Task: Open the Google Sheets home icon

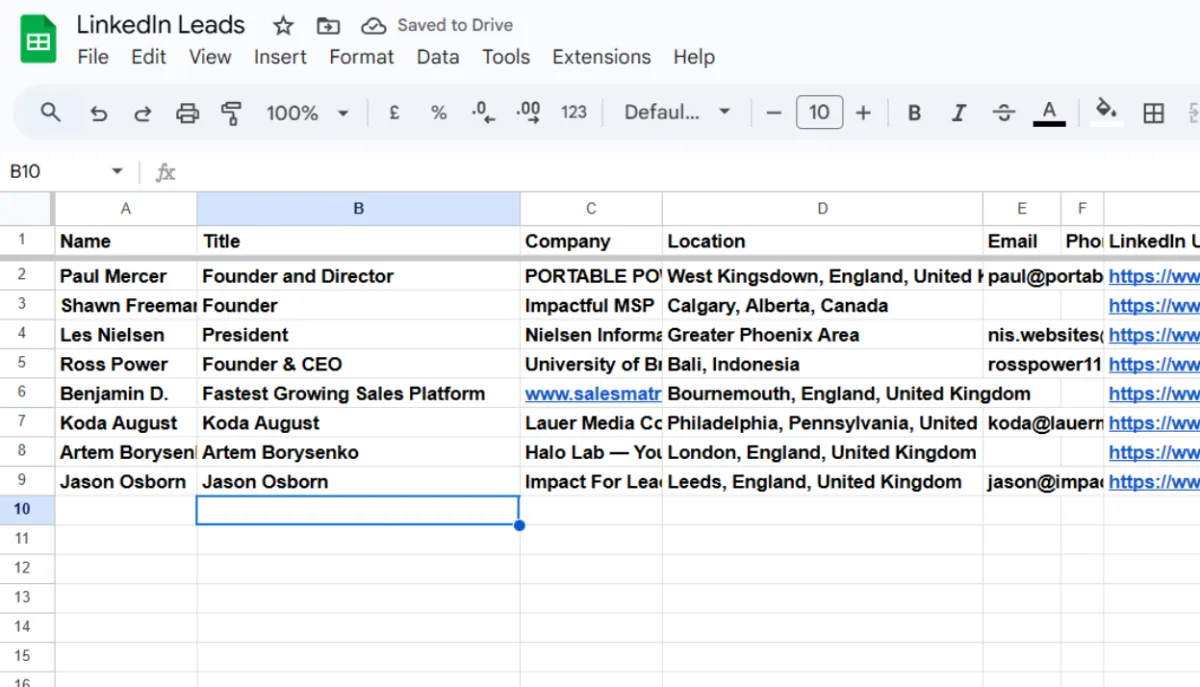Action: [x=38, y=41]
